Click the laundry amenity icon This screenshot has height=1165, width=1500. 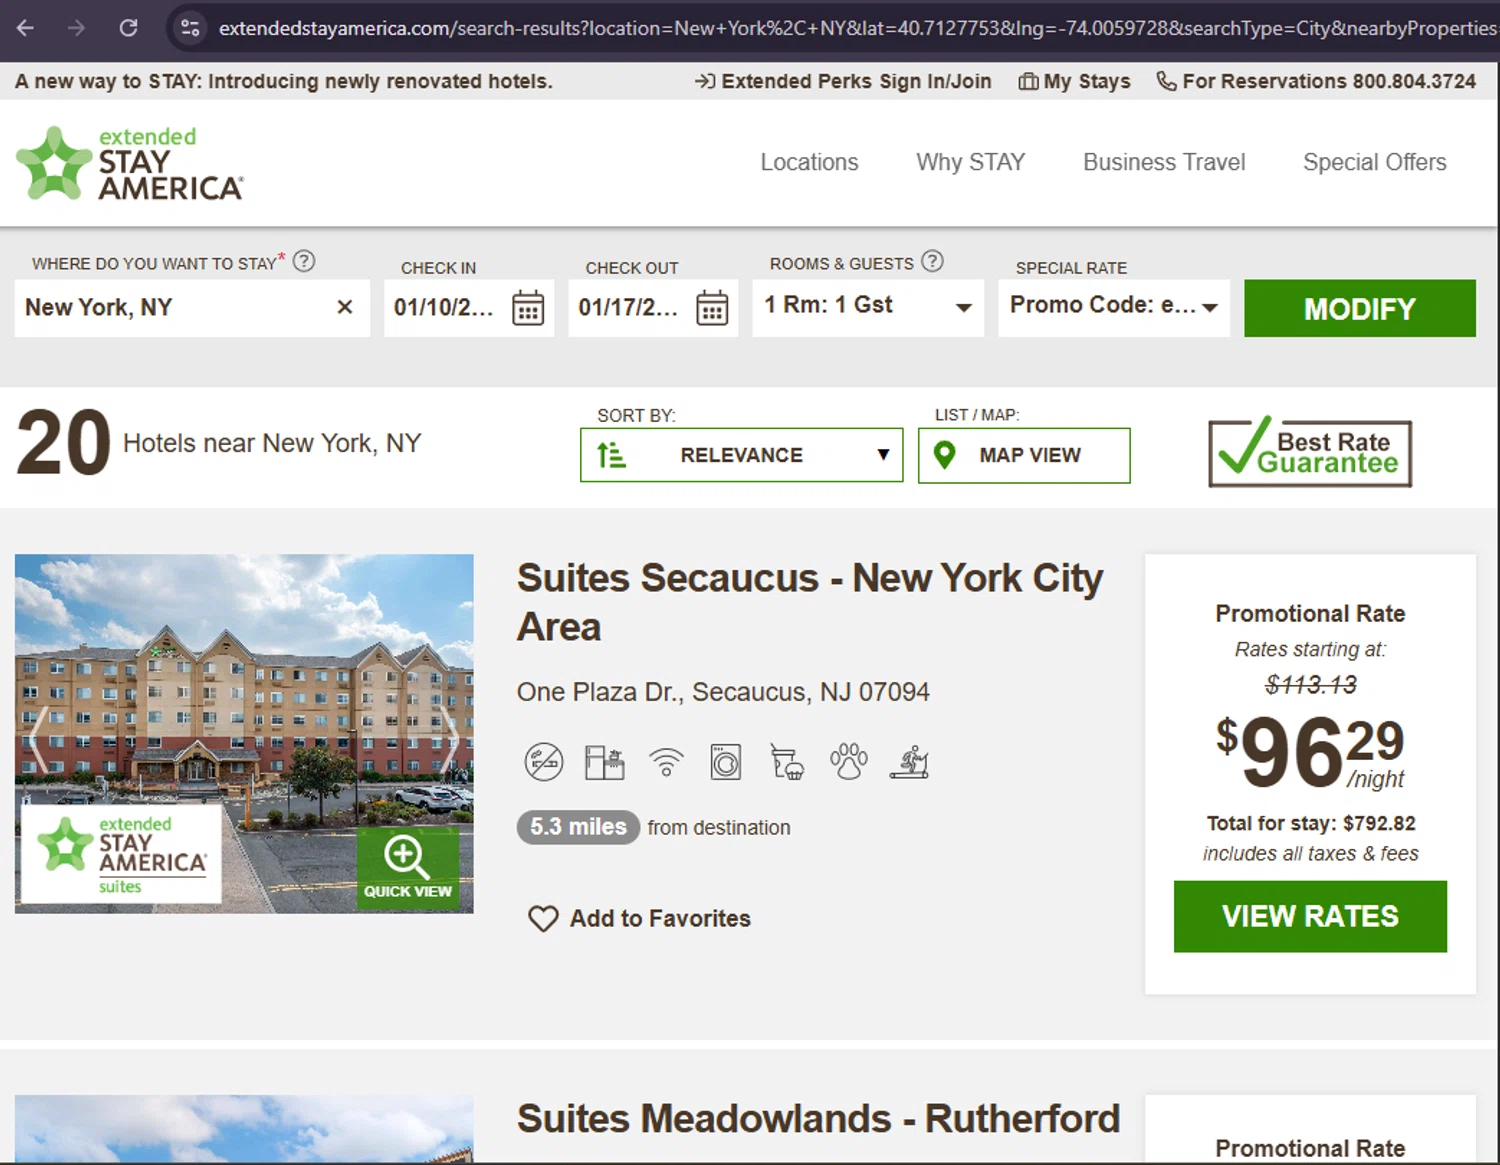pyautogui.click(x=726, y=763)
